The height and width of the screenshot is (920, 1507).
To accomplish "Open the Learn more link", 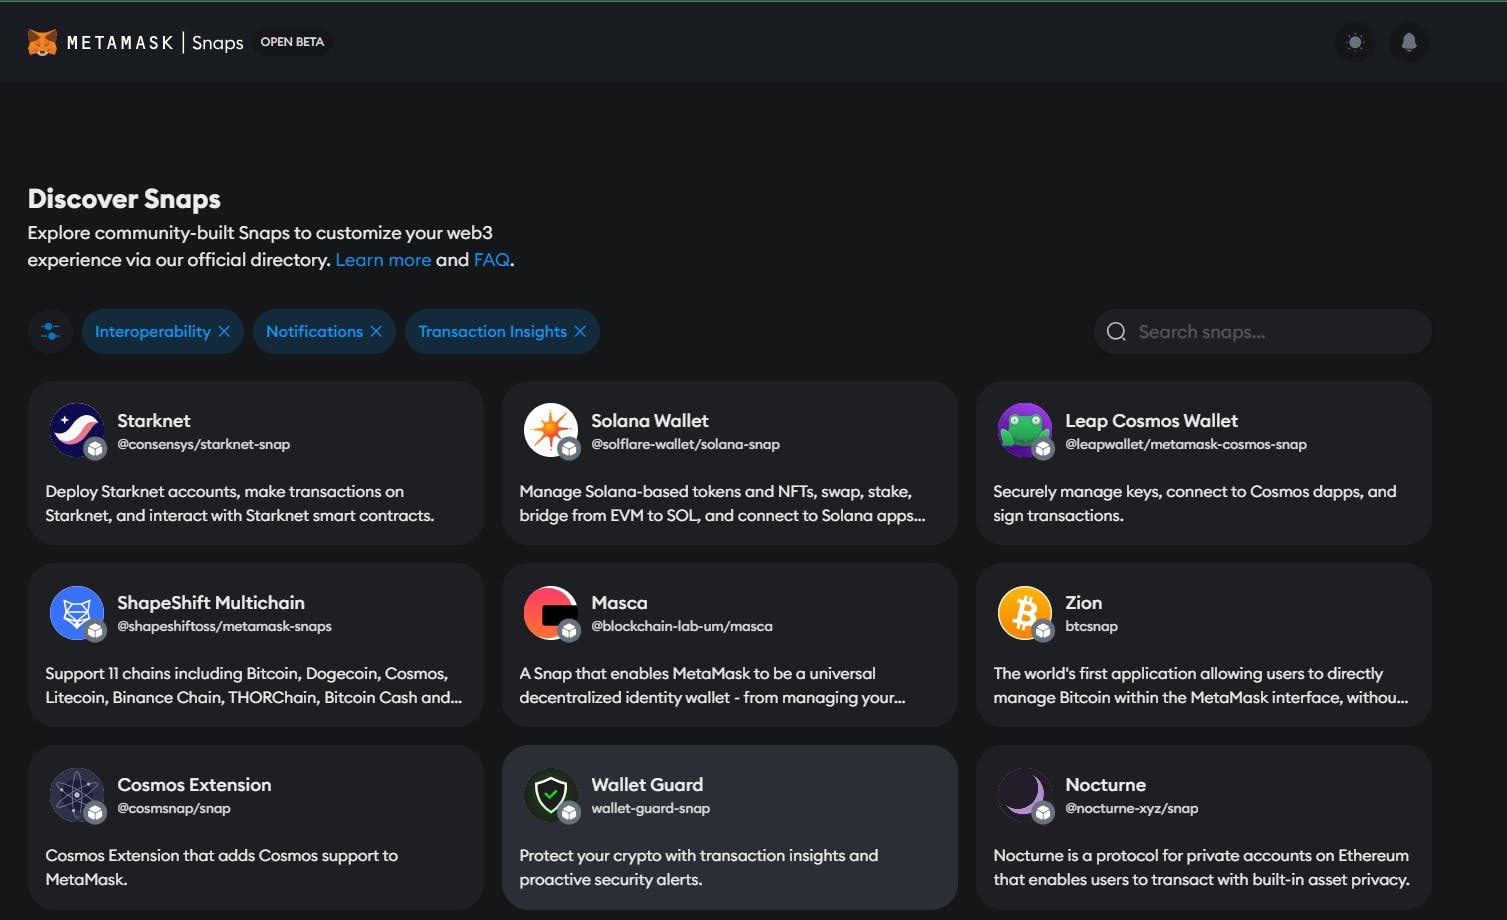I will pos(383,260).
